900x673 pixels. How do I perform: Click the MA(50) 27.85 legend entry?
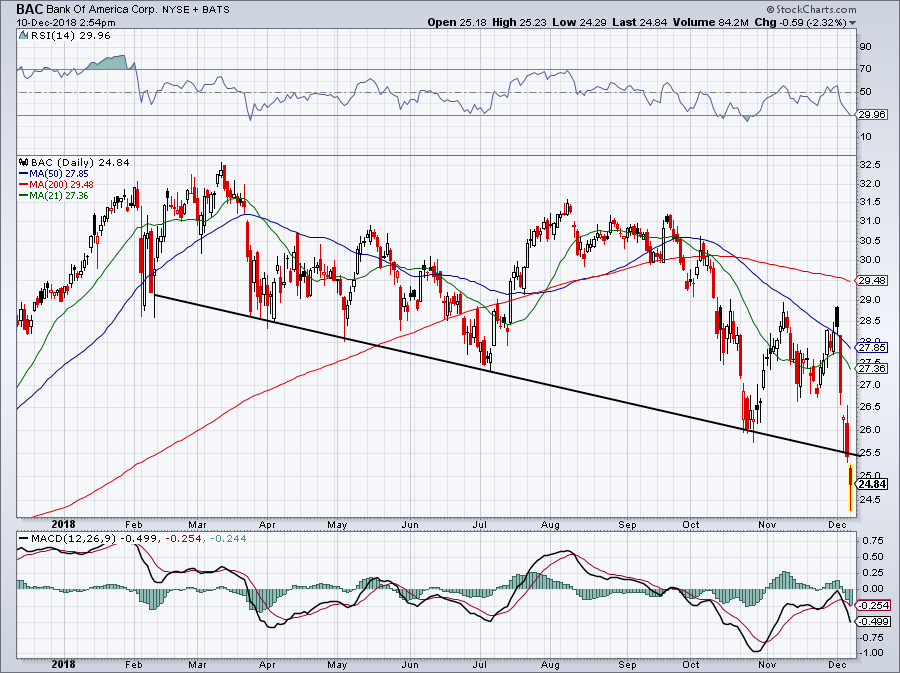(x=54, y=173)
